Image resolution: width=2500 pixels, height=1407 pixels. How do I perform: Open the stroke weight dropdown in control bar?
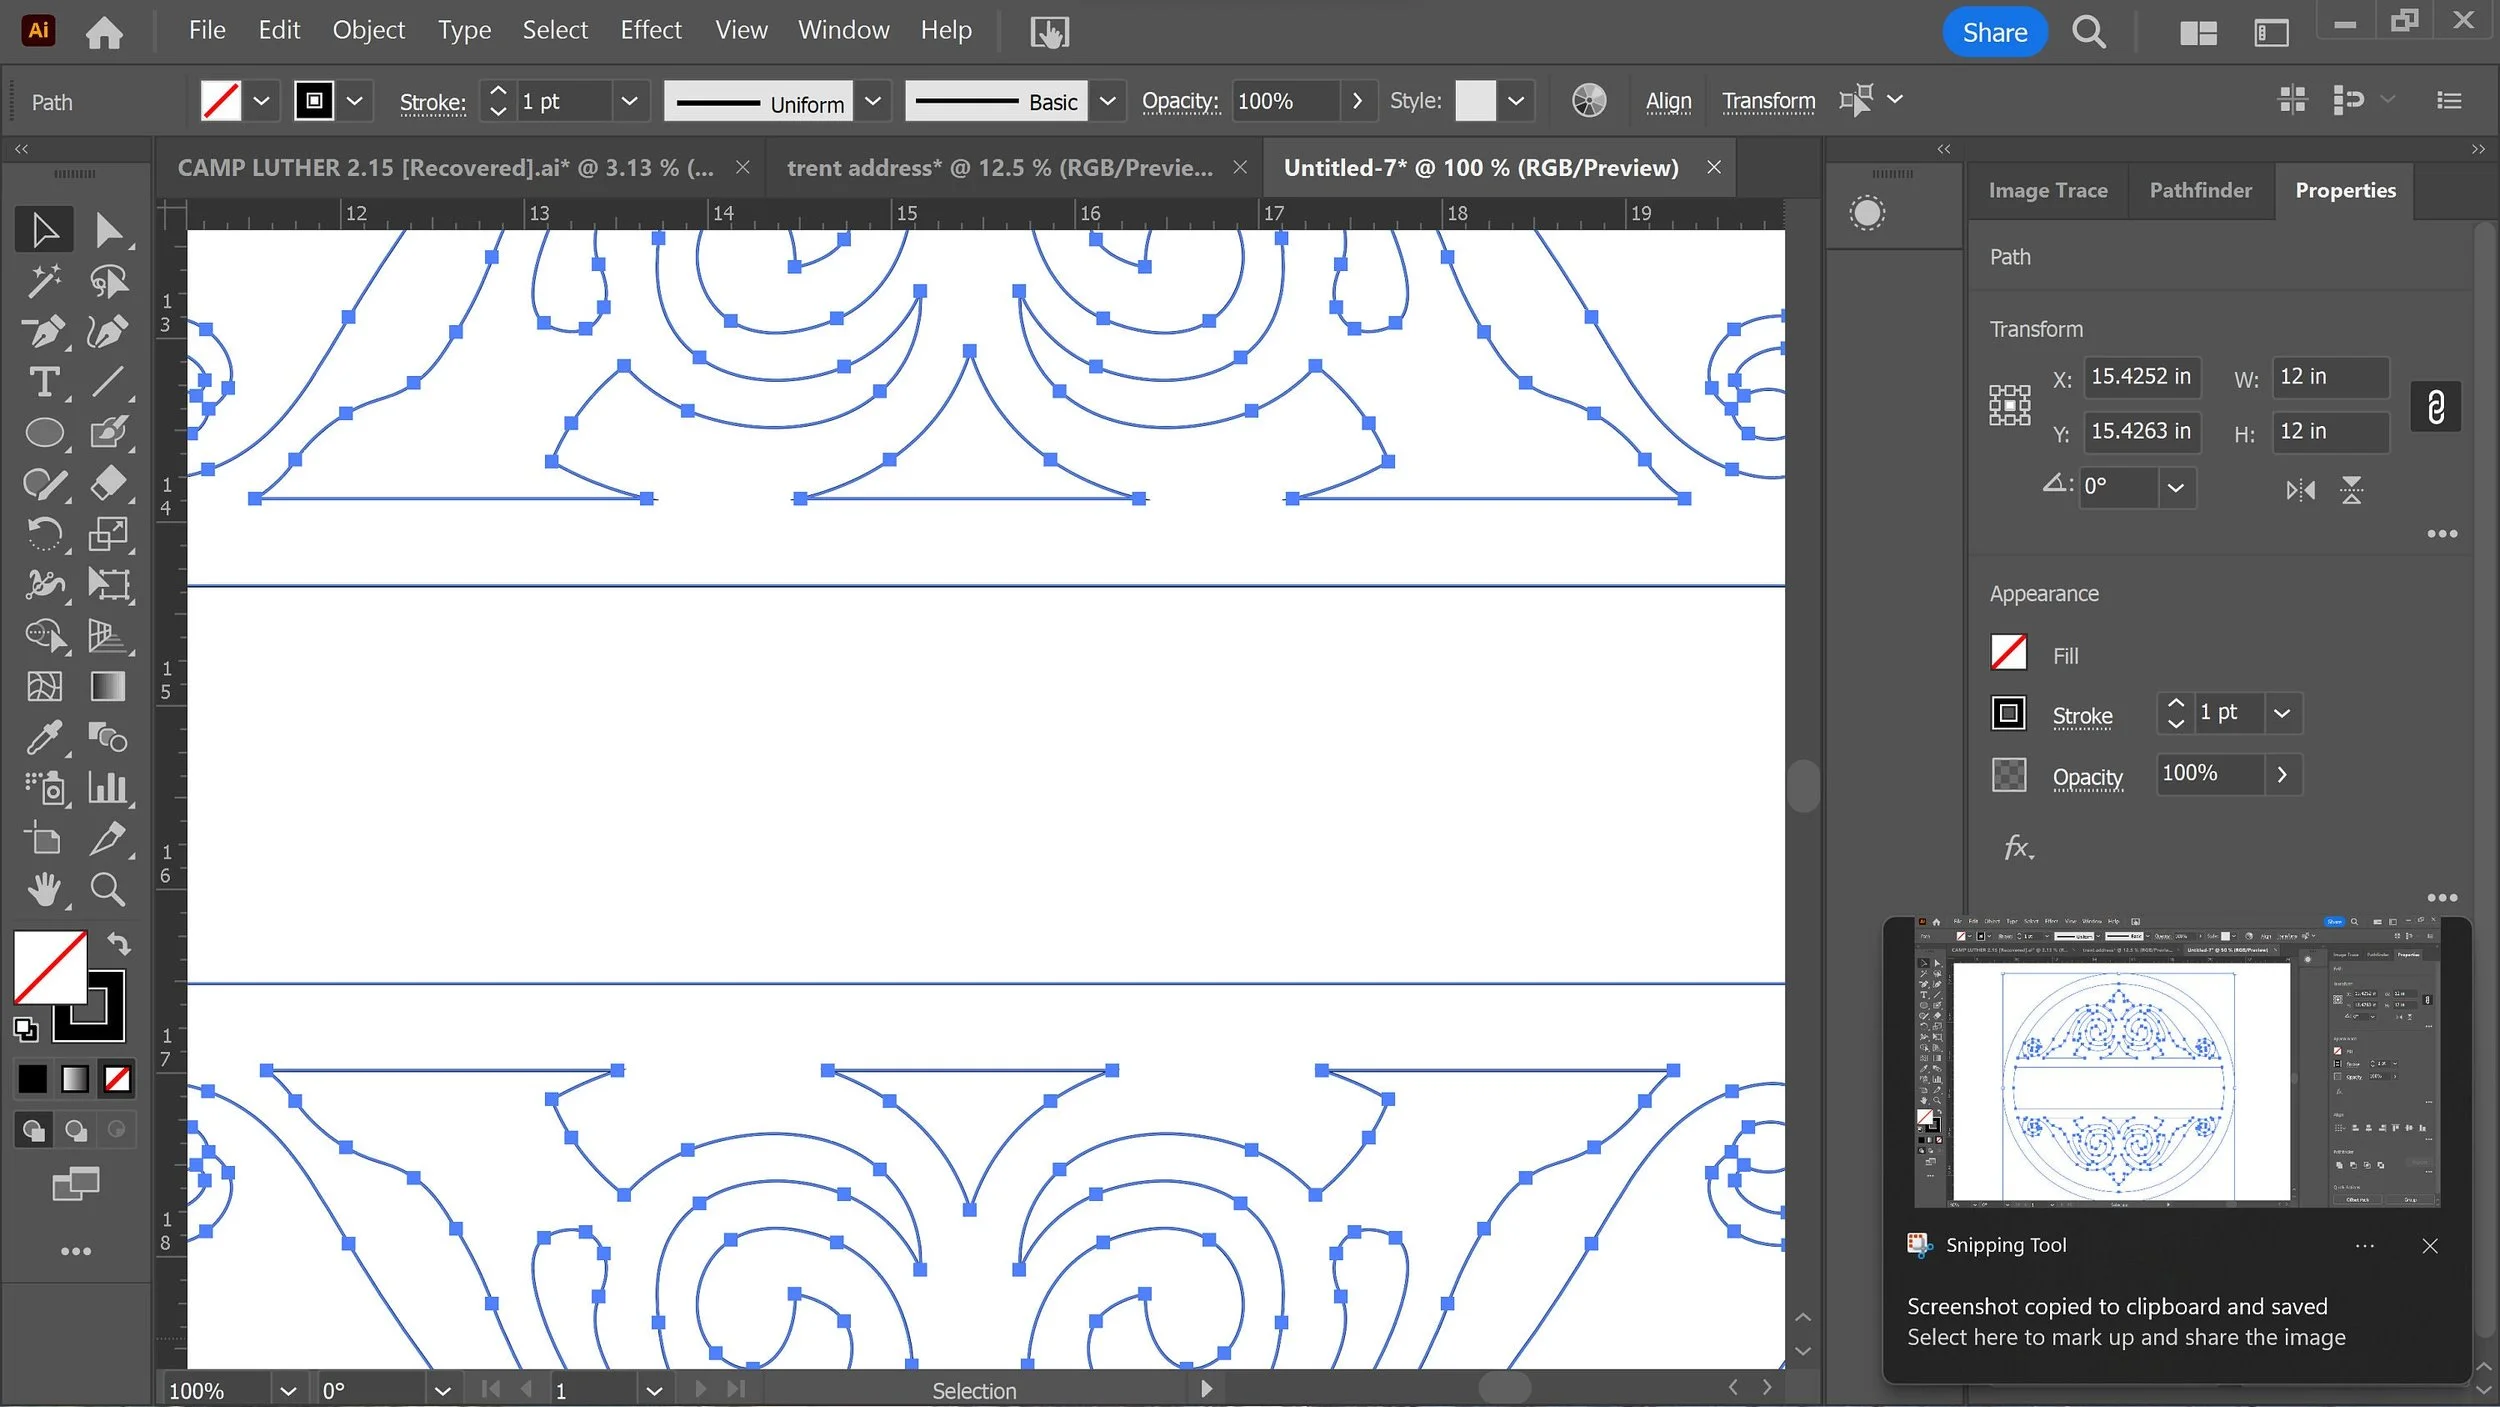(x=629, y=101)
